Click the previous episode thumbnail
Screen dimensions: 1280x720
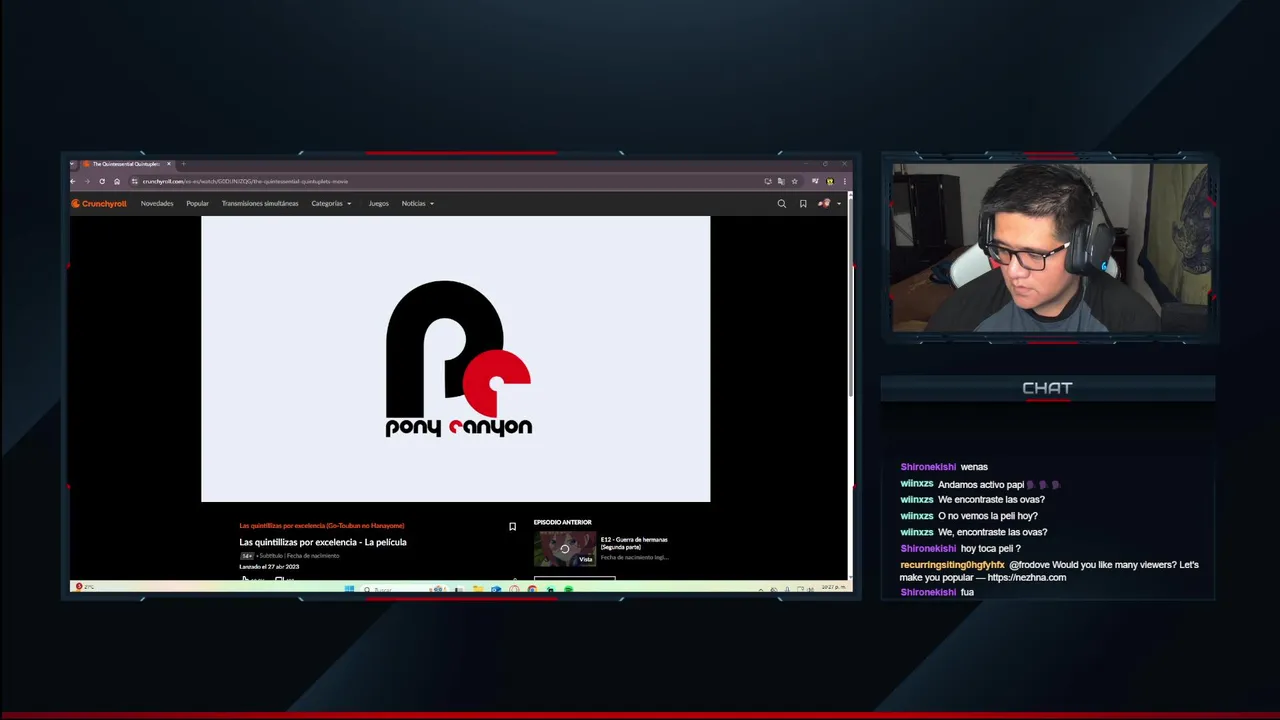point(565,549)
